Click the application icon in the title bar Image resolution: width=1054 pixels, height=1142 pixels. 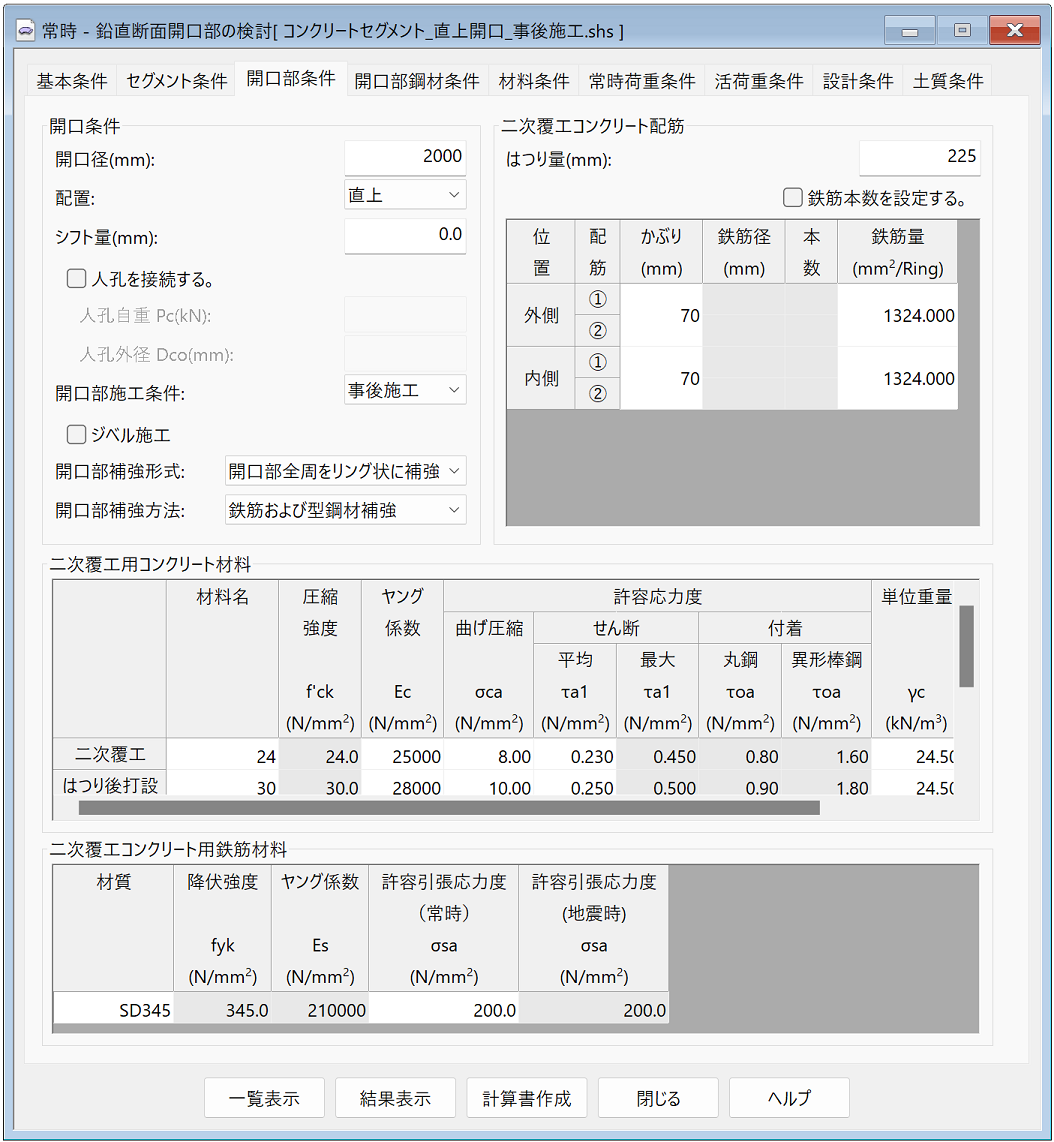point(26,29)
